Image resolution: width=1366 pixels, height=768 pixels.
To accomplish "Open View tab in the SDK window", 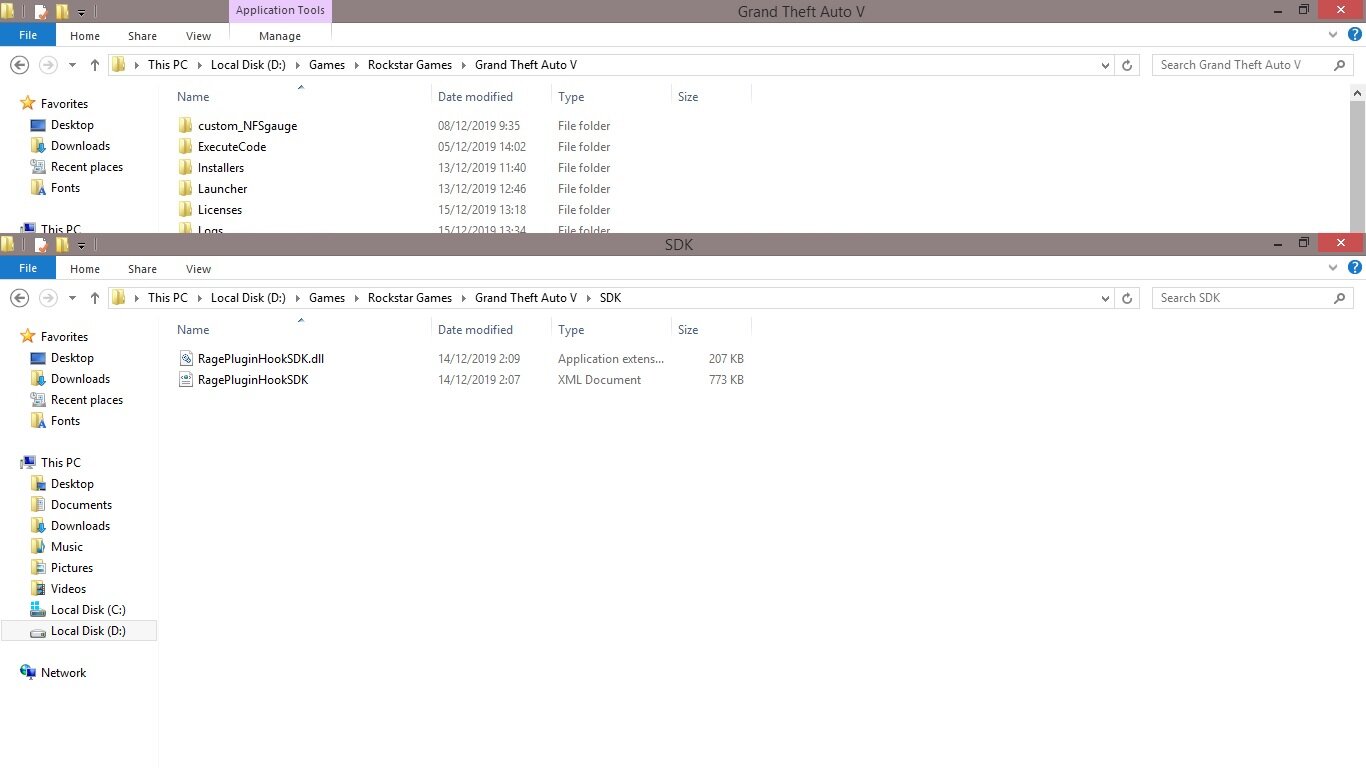I will (x=198, y=268).
